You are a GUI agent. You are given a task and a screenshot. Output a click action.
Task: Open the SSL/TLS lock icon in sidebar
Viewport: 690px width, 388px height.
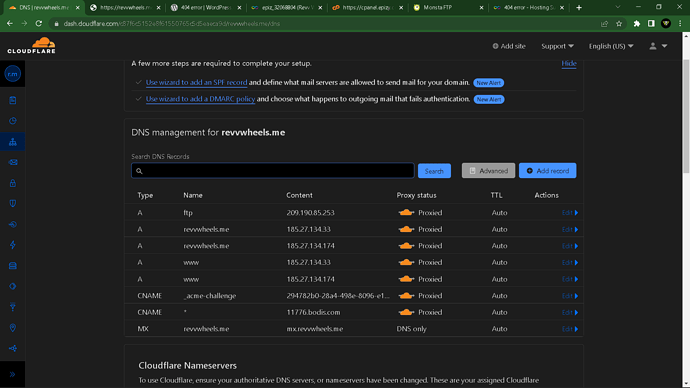pyautogui.click(x=13, y=183)
